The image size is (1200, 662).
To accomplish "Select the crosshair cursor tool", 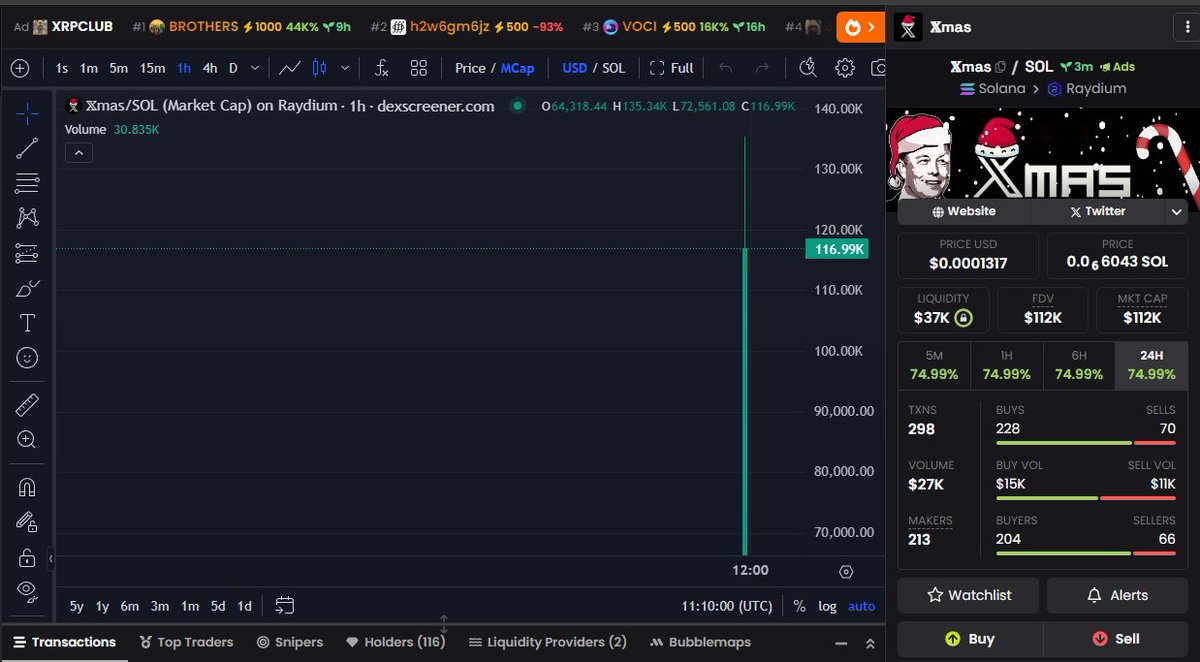I will [x=27, y=113].
